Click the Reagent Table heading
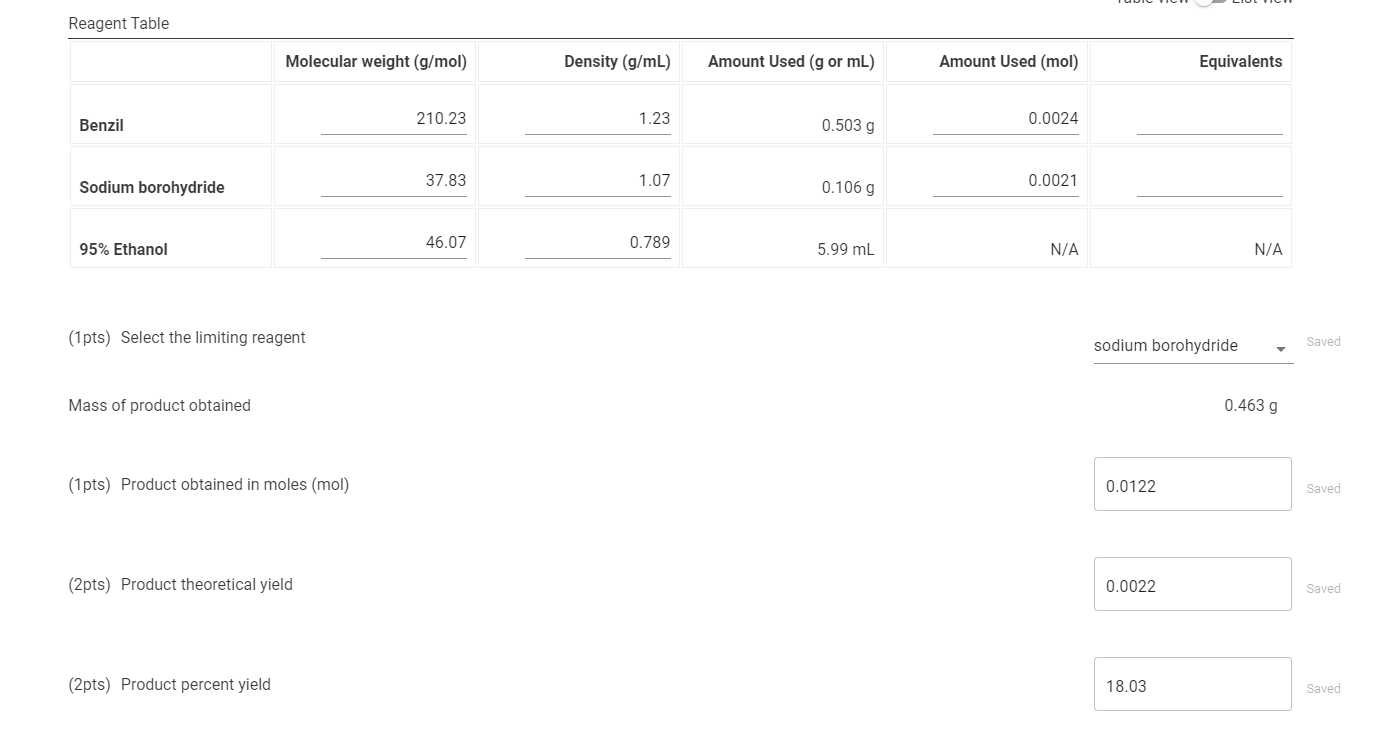This screenshot has height=753, width=1375. click(x=119, y=23)
